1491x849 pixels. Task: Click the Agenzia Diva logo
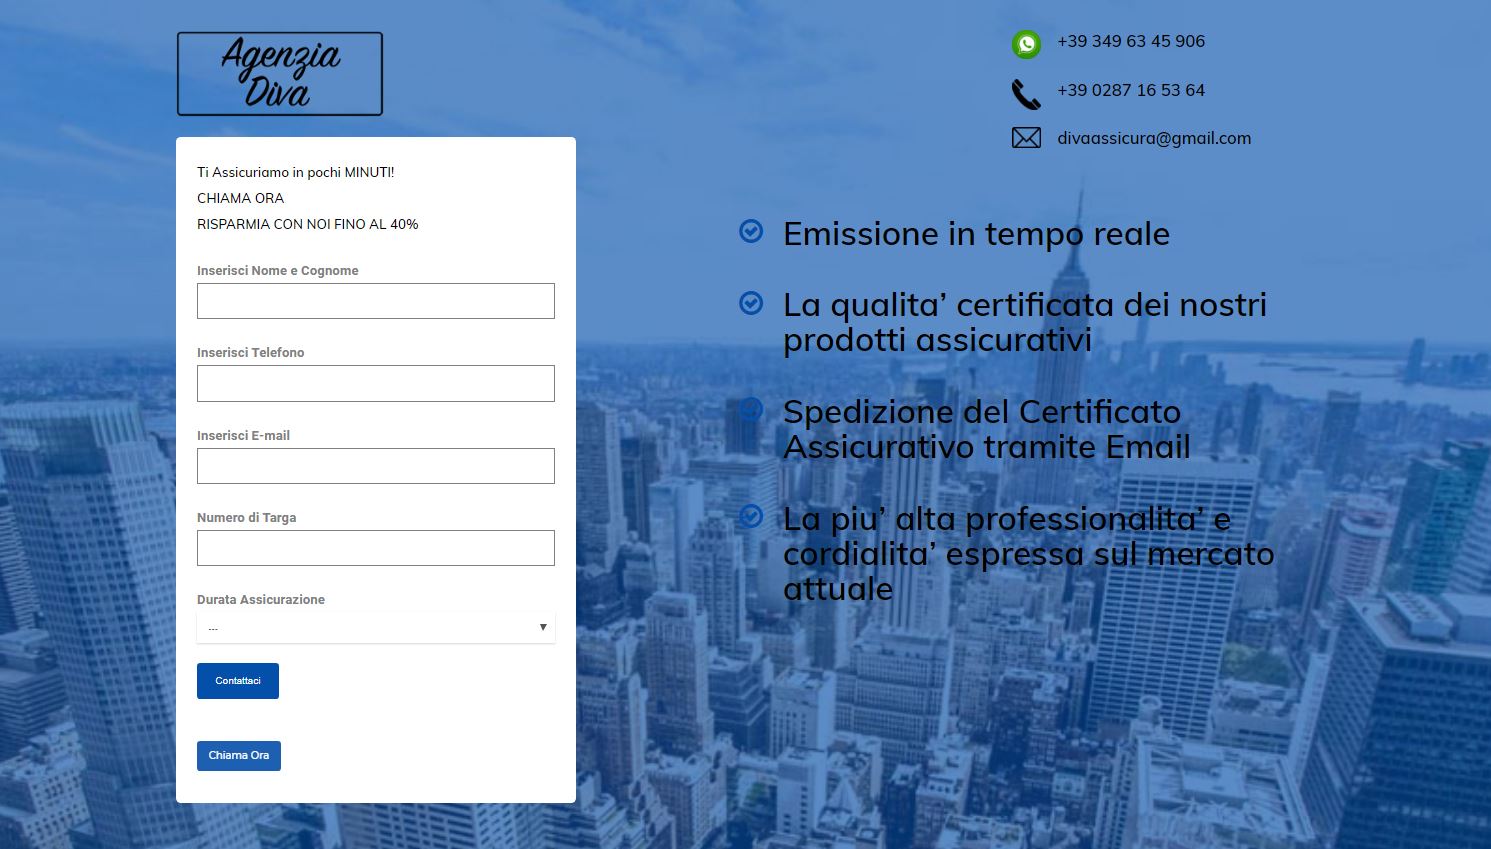(x=280, y=74)
